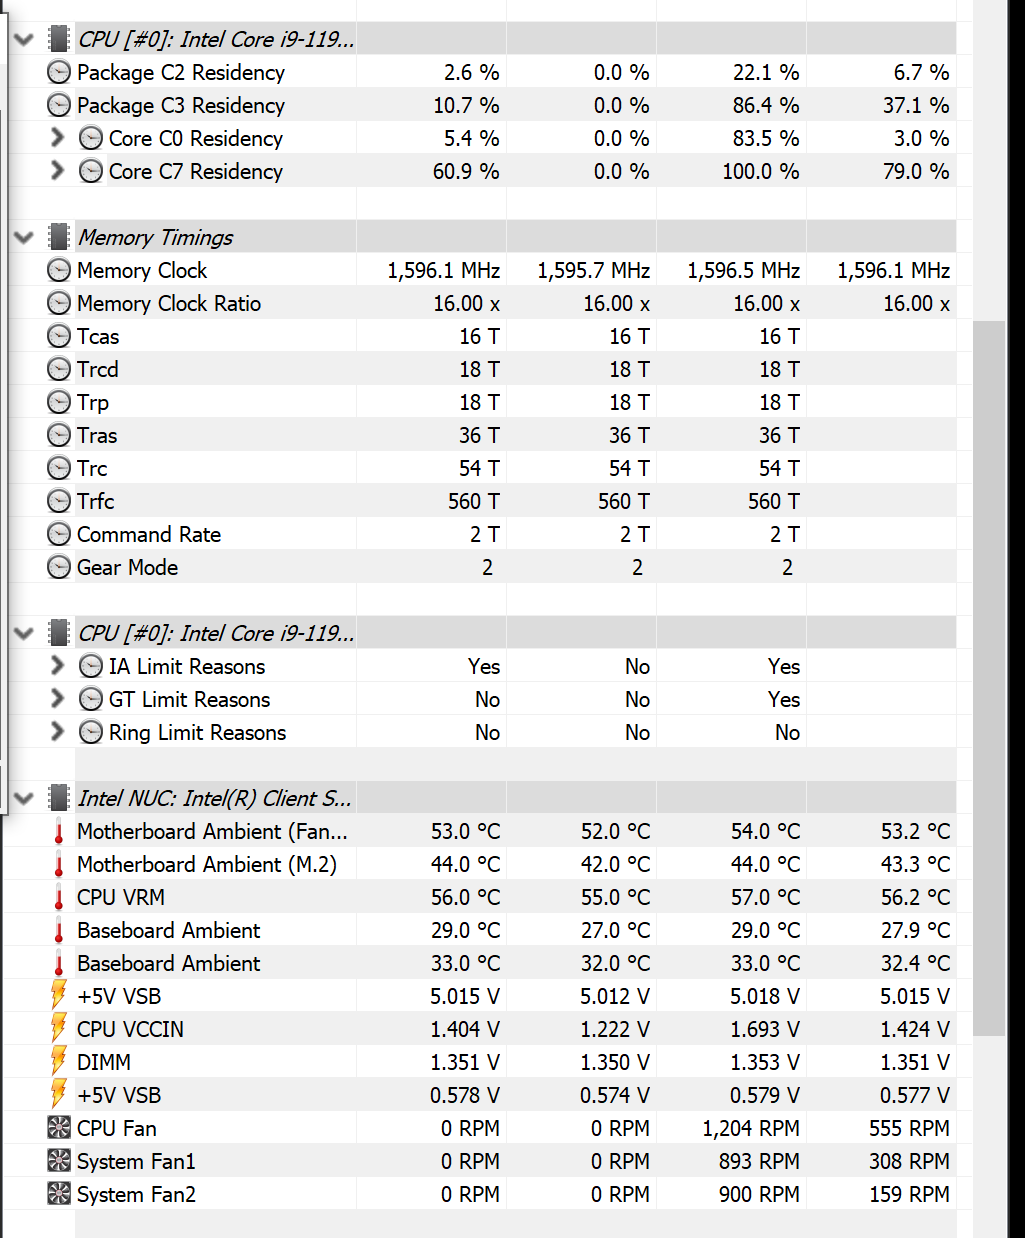Click the clock icon beside Gear Mode
The width and height of the screenshot is (1025, 1238).
pyautogui.click(x=59, y=568)
